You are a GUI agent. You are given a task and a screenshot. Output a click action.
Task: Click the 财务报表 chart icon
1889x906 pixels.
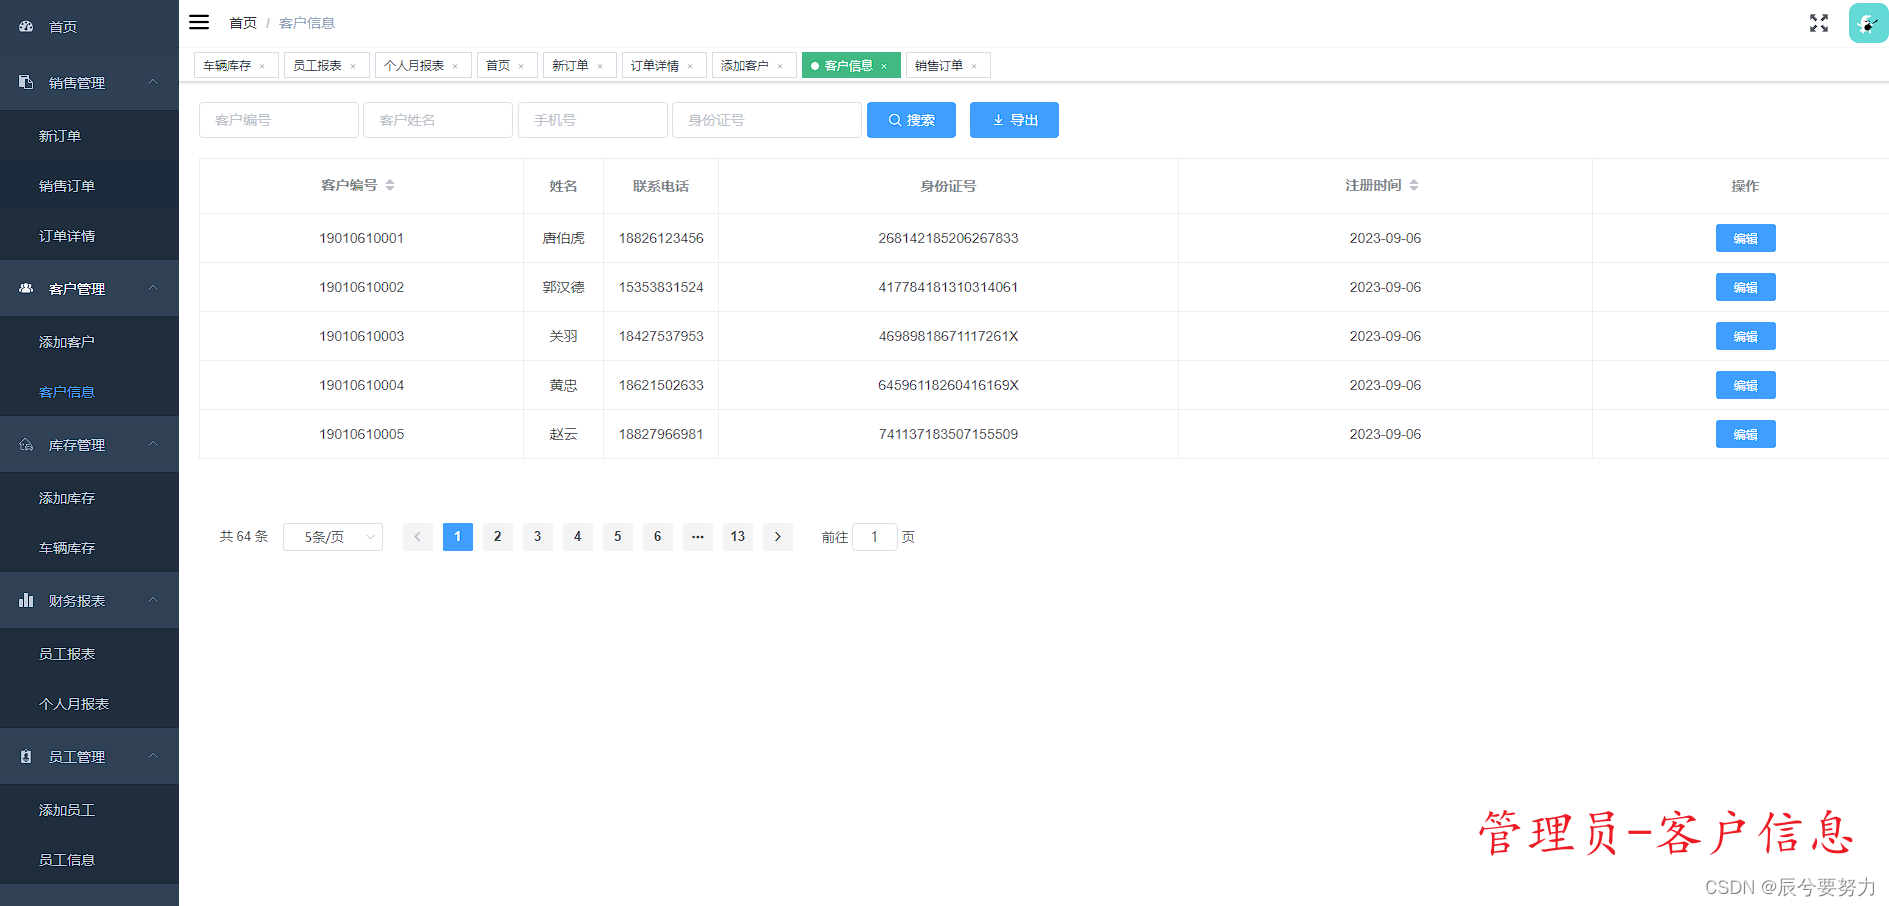click(25, 600)
